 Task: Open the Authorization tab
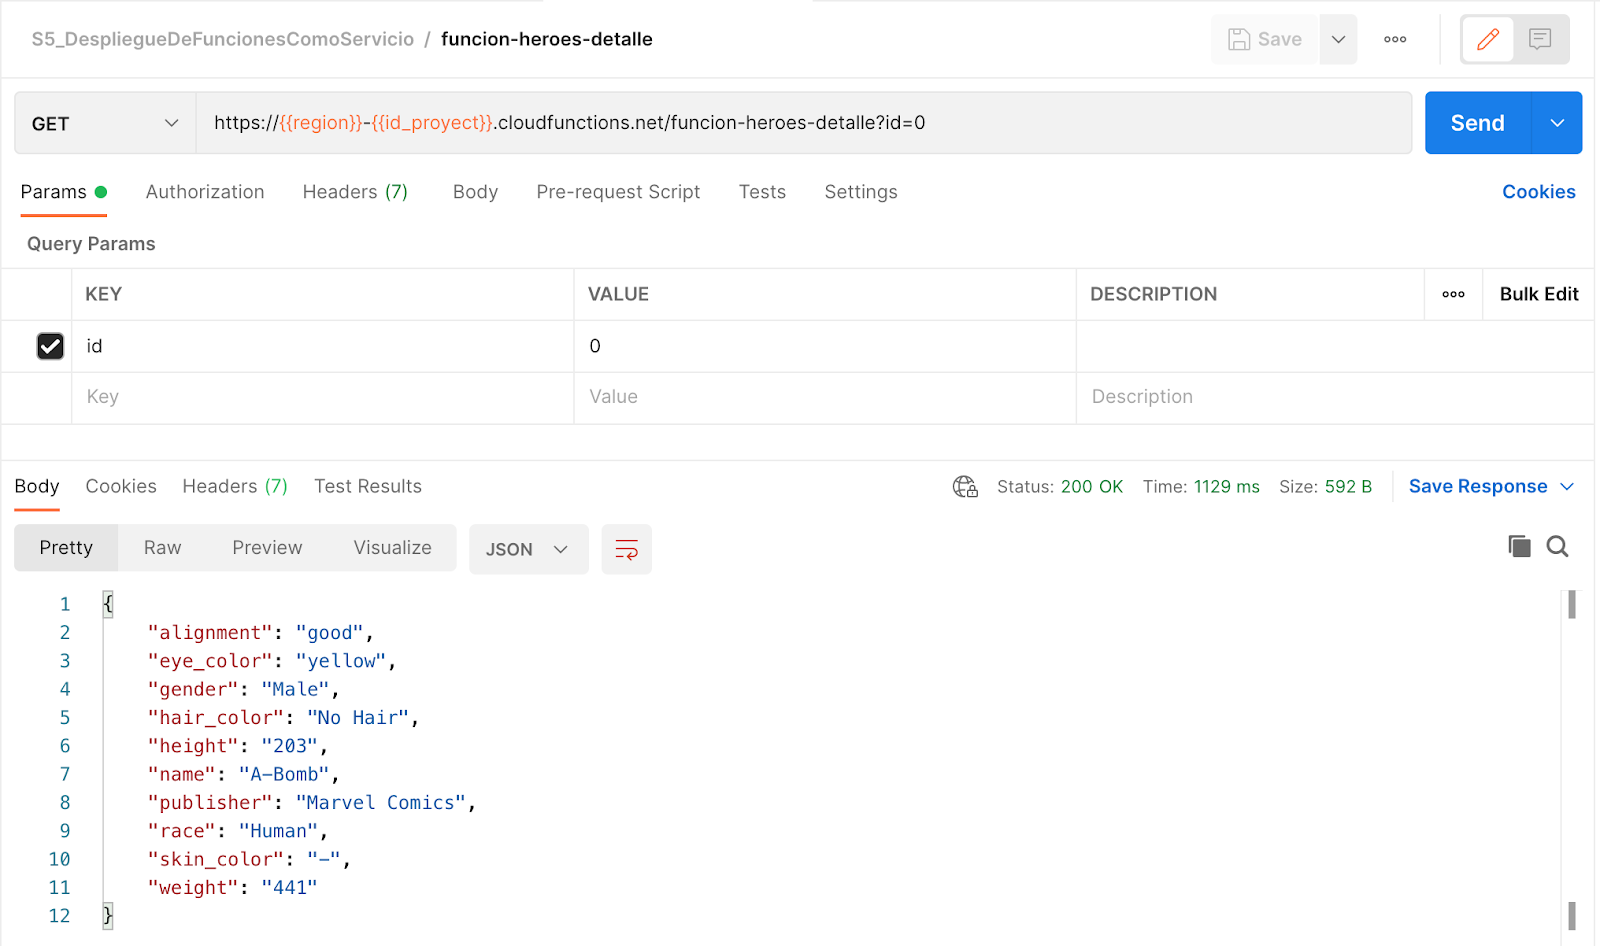coord(205,192)
